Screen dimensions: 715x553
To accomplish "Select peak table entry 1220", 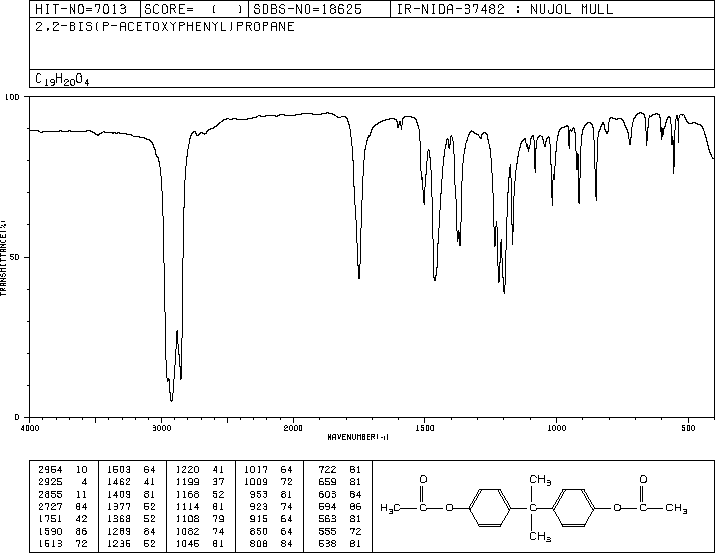I will (188, 469).
